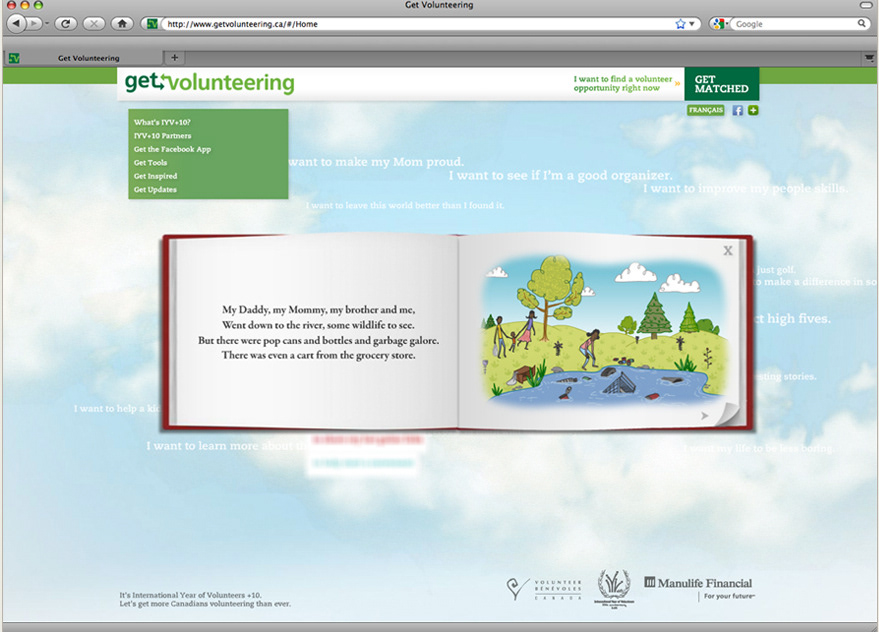Reload the page with the refresh button
This screenshot has width=879, height=632.
coord(66,24)
